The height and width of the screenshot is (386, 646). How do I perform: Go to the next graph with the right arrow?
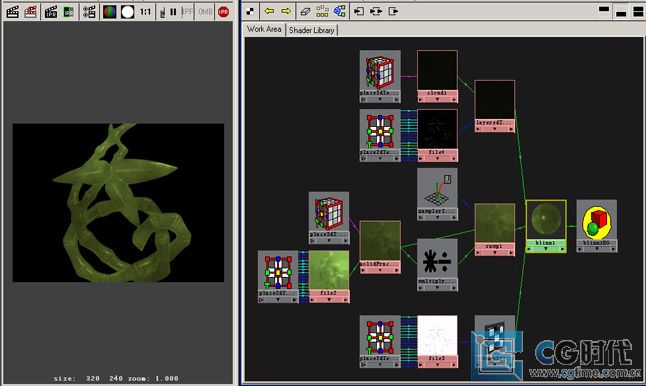(286, 11)
